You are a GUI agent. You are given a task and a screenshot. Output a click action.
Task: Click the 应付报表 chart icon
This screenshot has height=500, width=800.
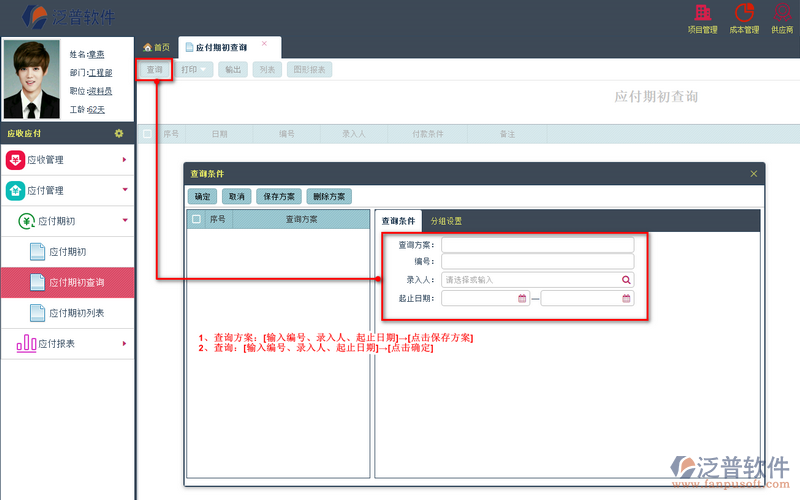click(x=27, y=344)
